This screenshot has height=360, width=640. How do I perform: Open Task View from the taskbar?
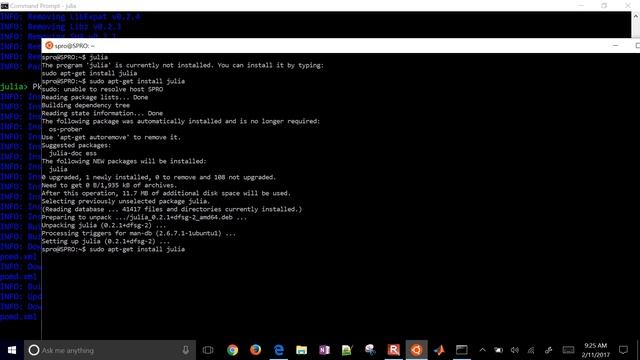[x=208, y=350]
